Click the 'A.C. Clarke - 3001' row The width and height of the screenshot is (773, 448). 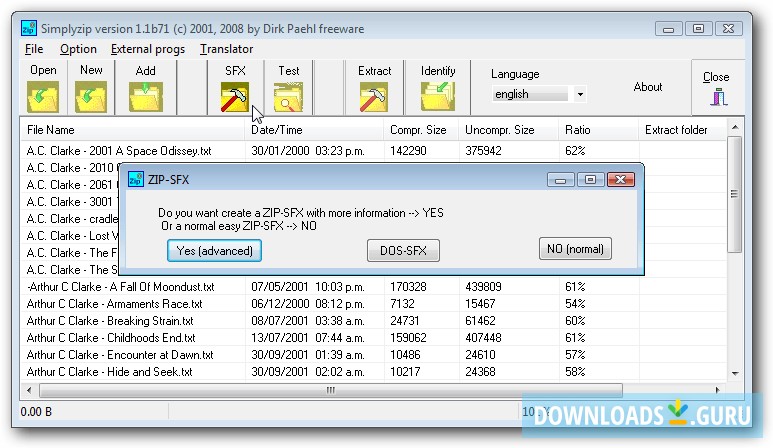click(x=70, y=202)
